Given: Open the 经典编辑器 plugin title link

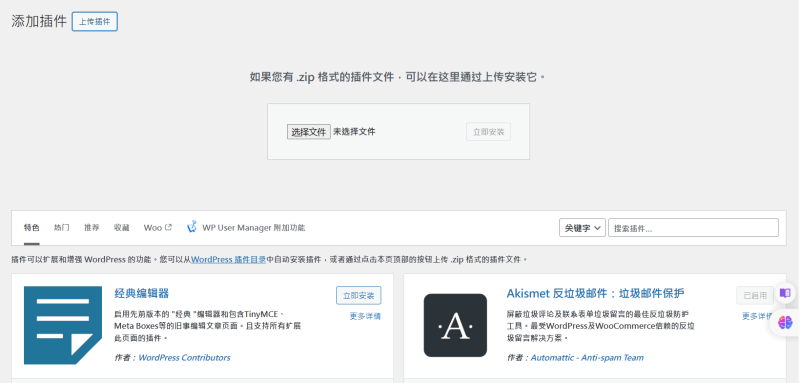Looking at the screenshot, I should [x=142, y=293].
